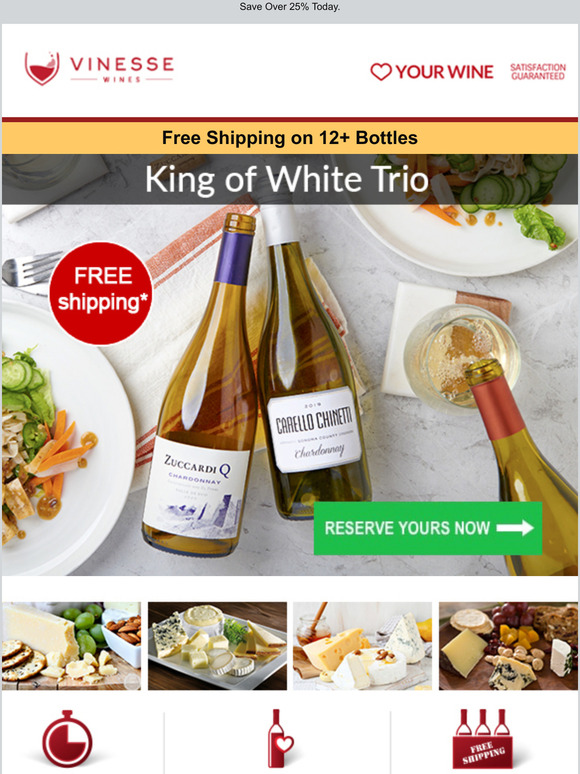The width and height of the screenshot is (580, 774).
Task: Open the cheese with green grapes thumbnail
Action: coord(72,646)
